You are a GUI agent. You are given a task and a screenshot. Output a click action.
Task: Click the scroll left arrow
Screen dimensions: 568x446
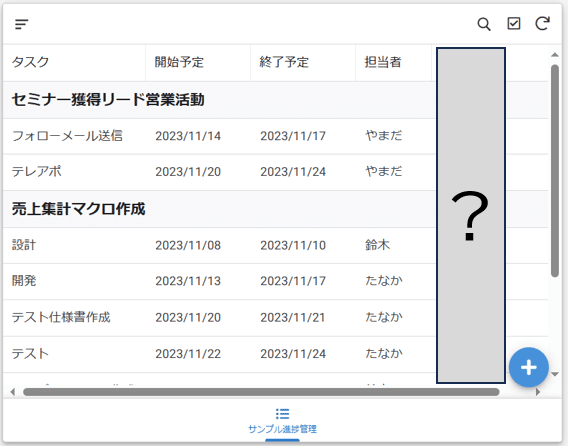click(x=13, y=392)
